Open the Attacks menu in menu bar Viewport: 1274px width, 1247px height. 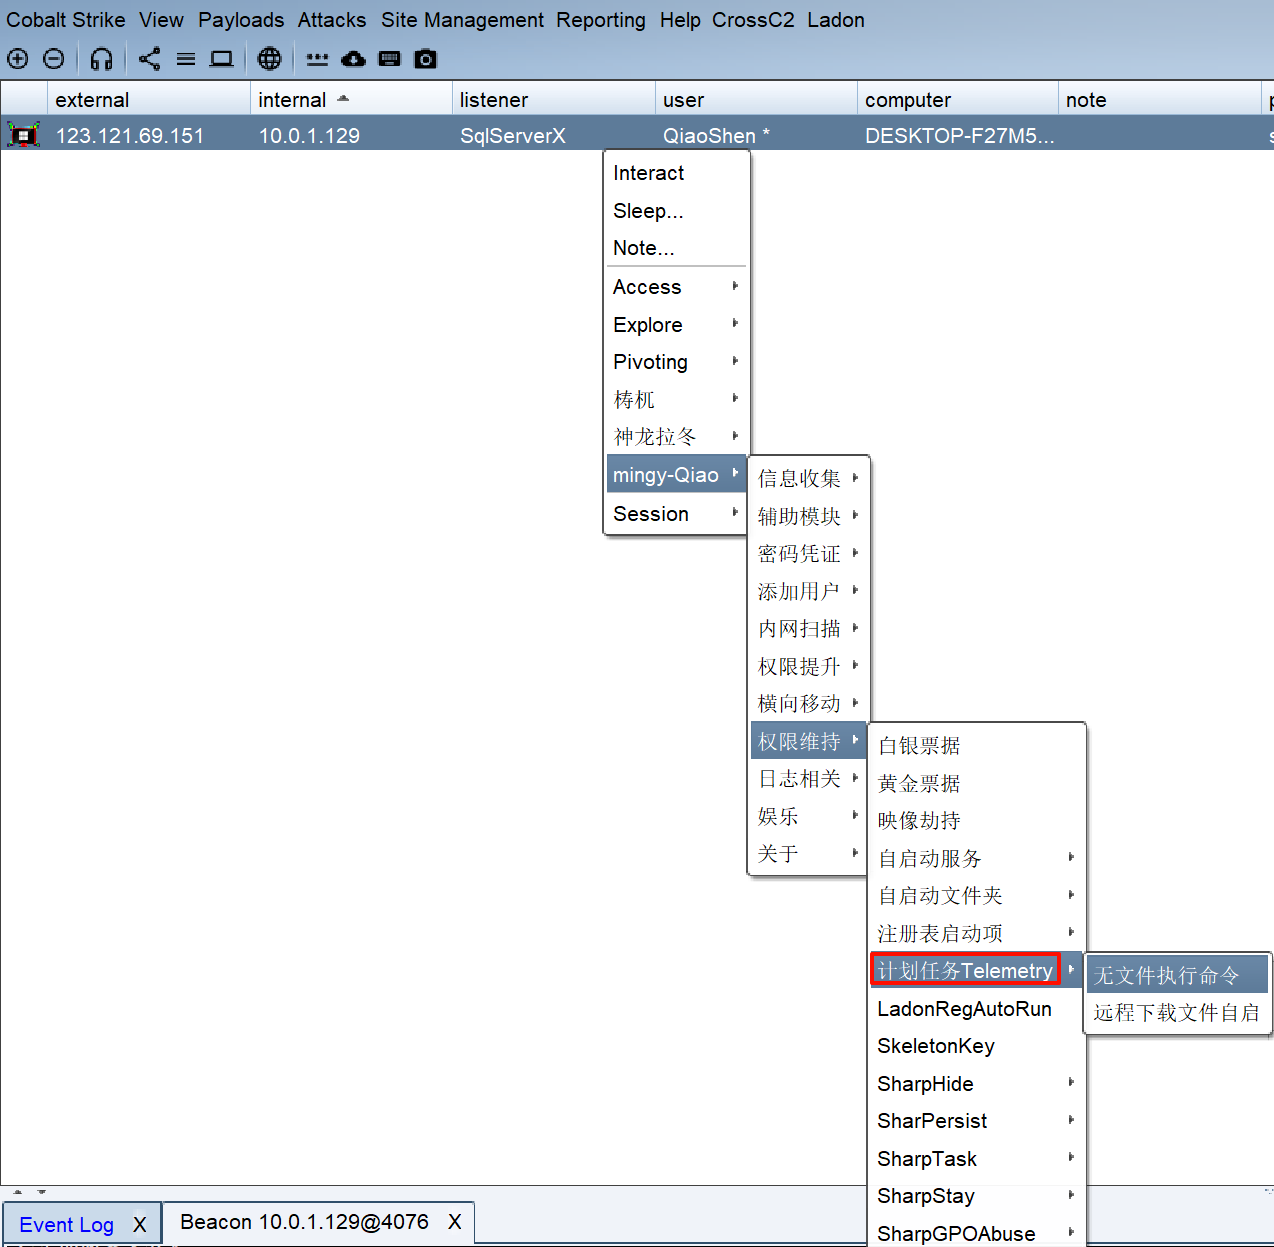(x=331, y=20)
